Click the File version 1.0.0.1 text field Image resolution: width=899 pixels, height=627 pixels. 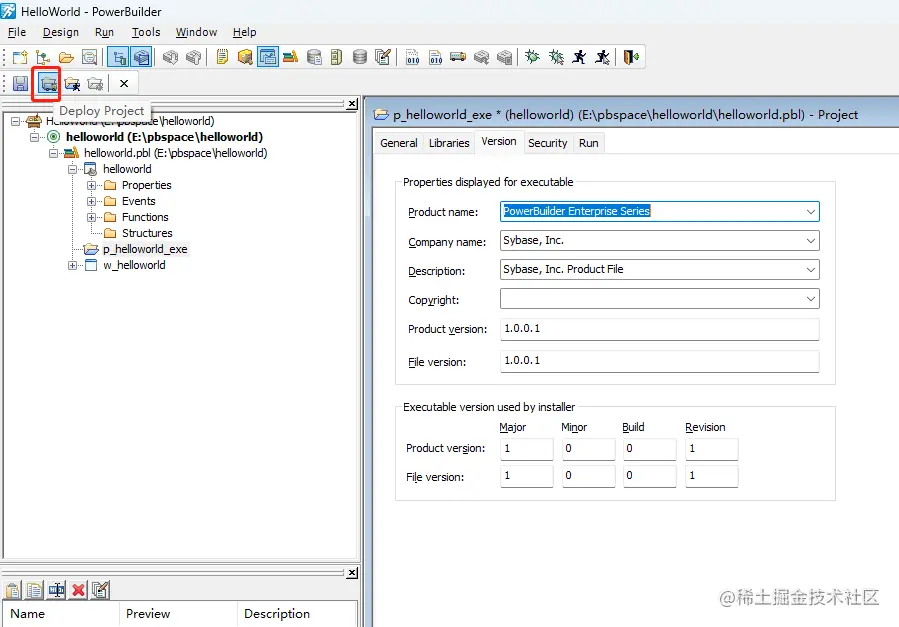[x=659, y=361]
